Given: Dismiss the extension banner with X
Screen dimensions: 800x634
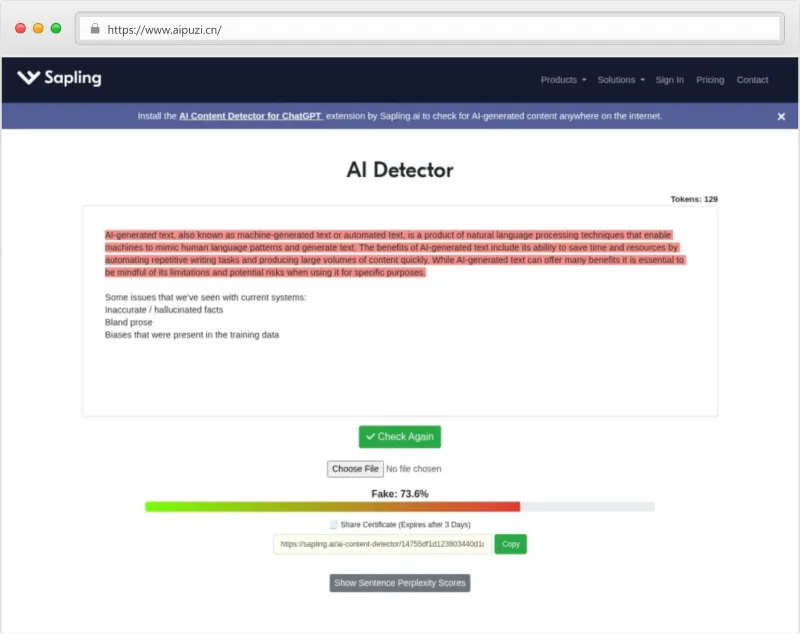Looking at the screenshot, I should pos(781,117).
